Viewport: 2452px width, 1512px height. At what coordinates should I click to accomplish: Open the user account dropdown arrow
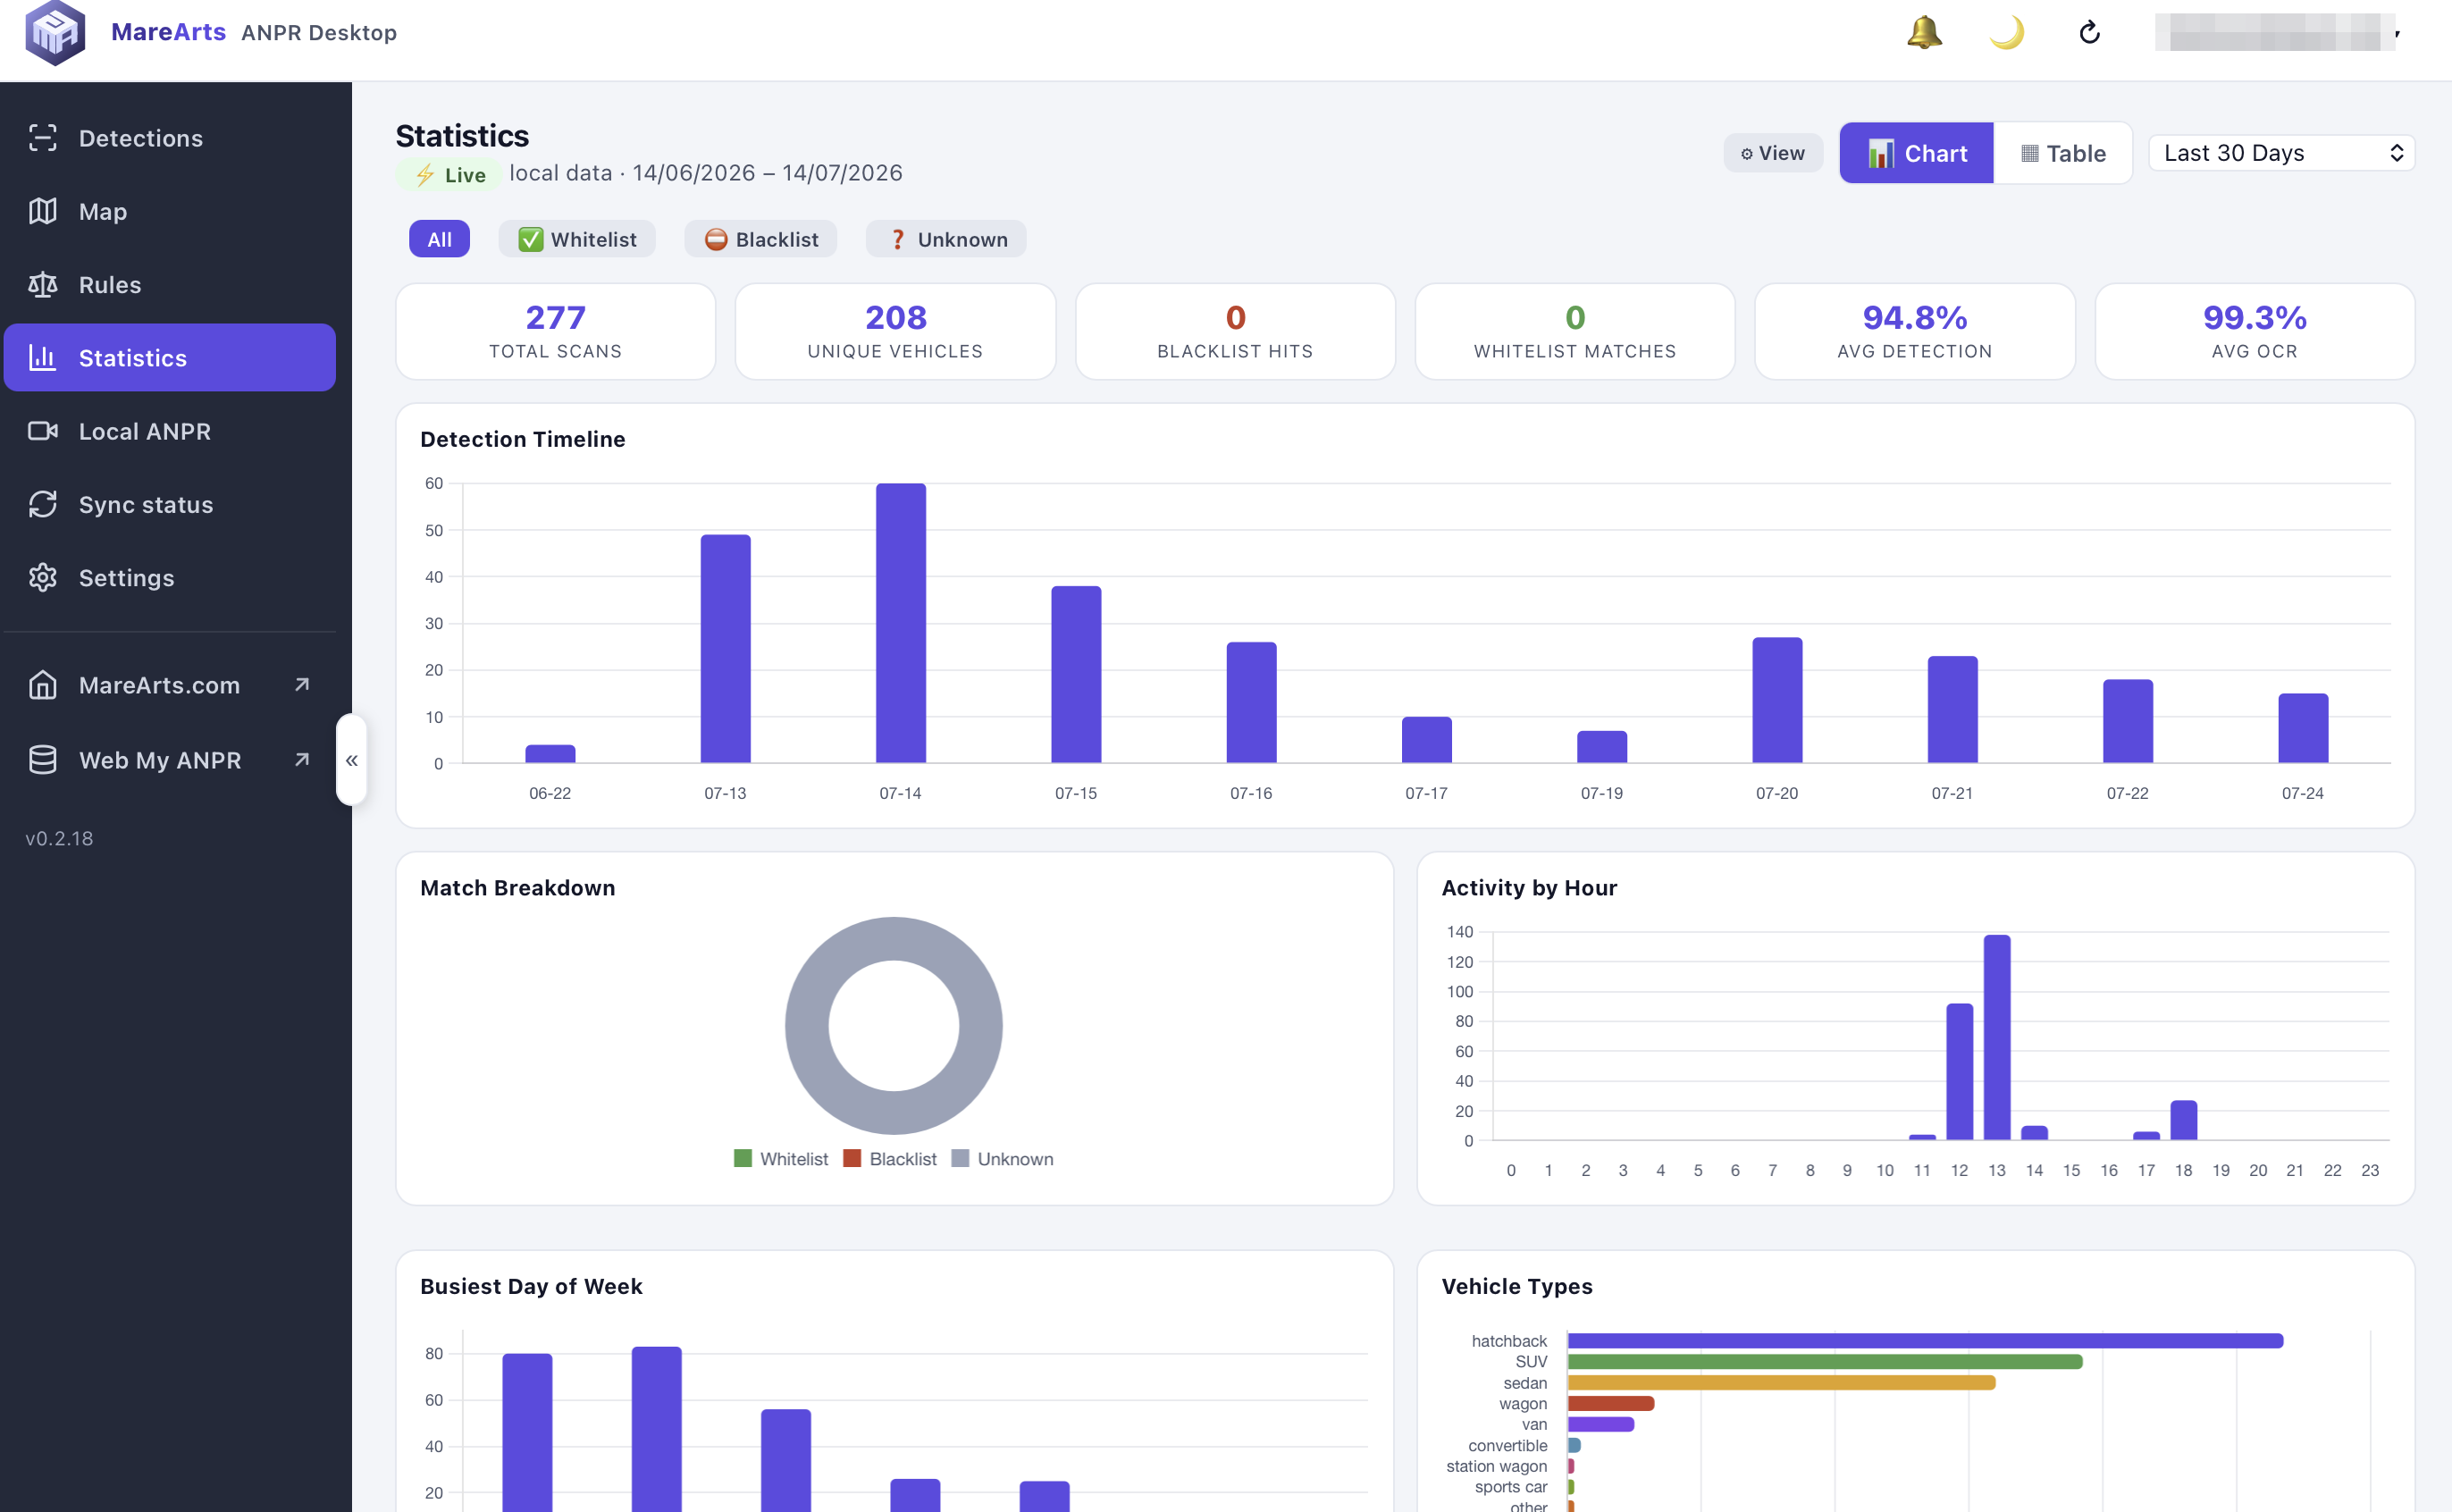2397,34
